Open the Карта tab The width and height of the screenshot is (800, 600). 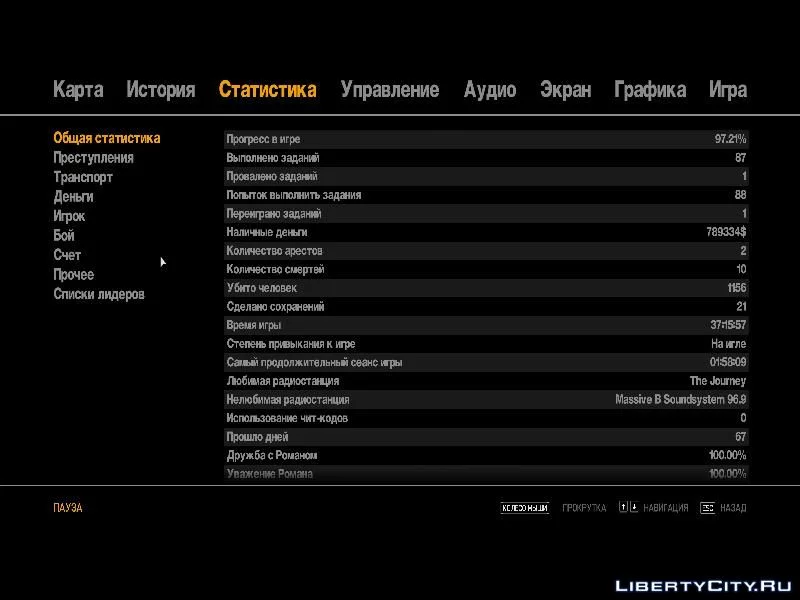click(78, 90)
